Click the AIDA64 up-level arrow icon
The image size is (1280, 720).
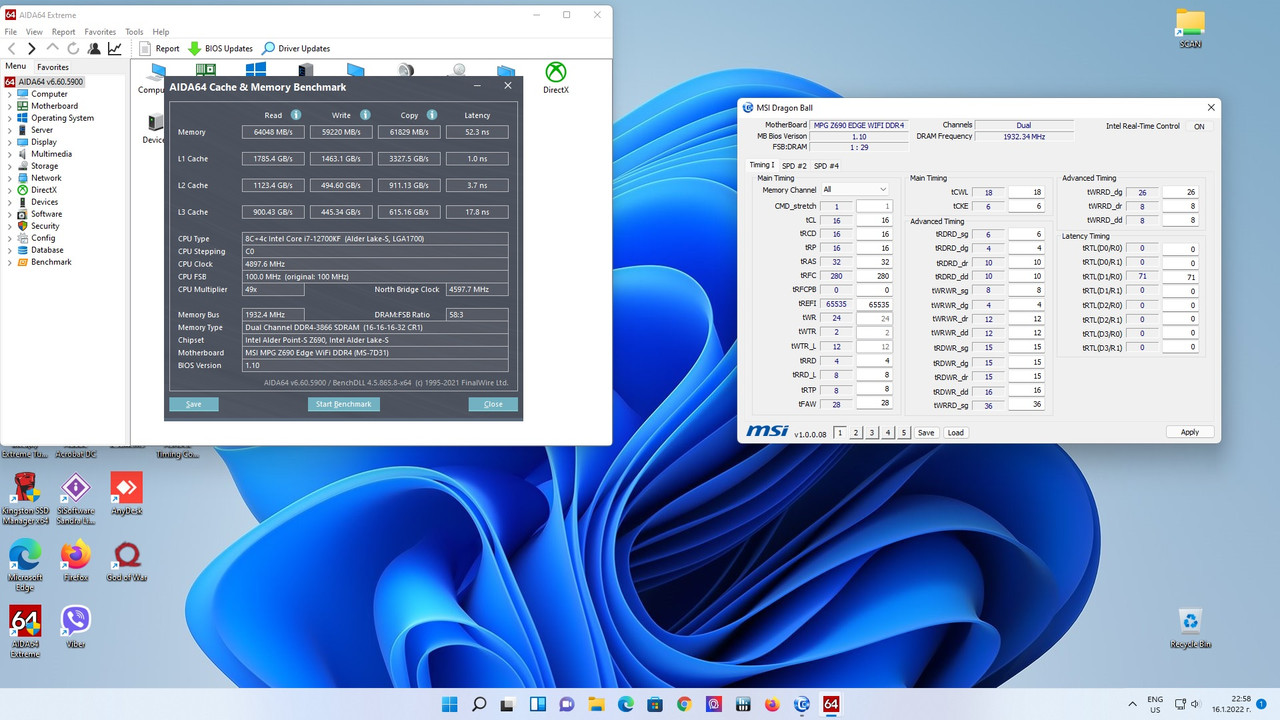53,48
